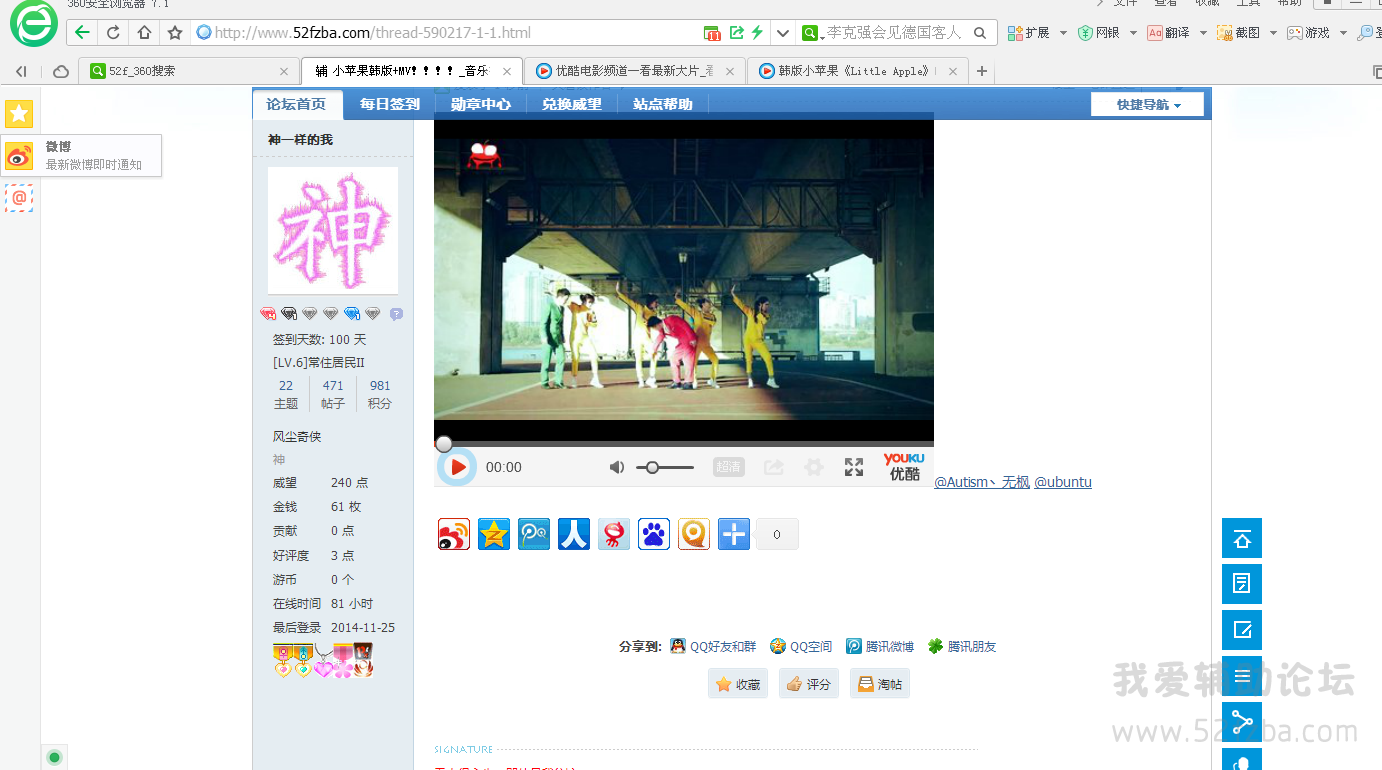This screenshot has width=1382, height=770.
Task: Open the mail @ icon in left sidebar
Action: click(x=19, y=198)
